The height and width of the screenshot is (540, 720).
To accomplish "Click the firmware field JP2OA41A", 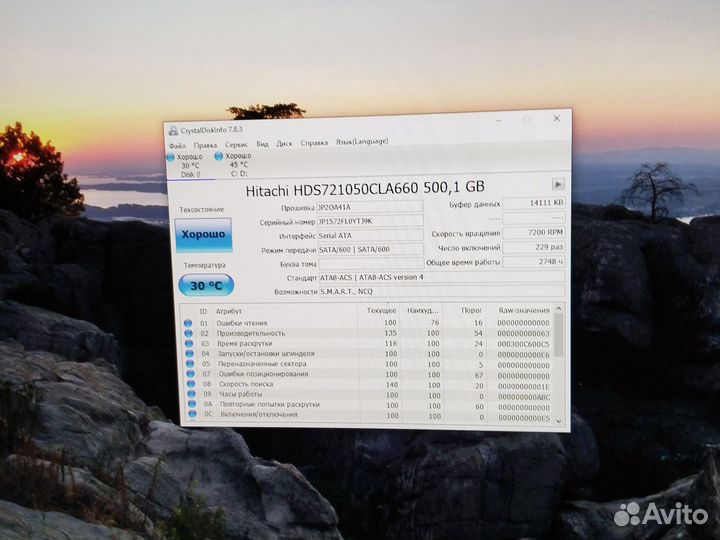I will click(370, 207).
